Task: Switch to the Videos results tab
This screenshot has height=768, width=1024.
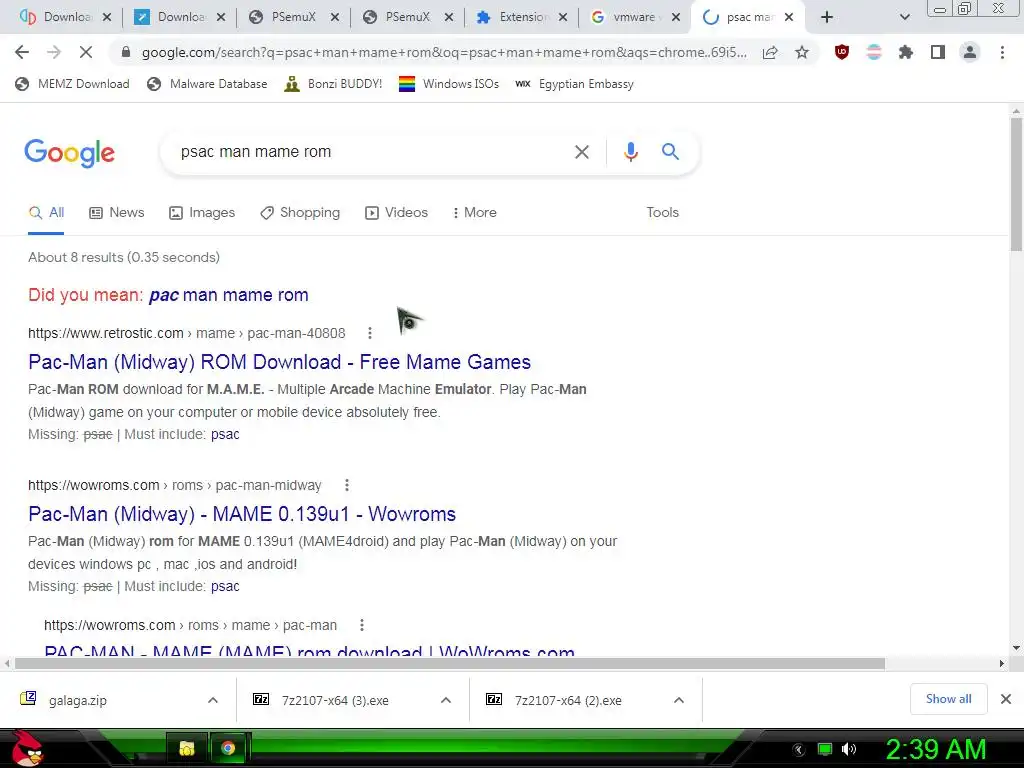Action: [x=396, y=213]
